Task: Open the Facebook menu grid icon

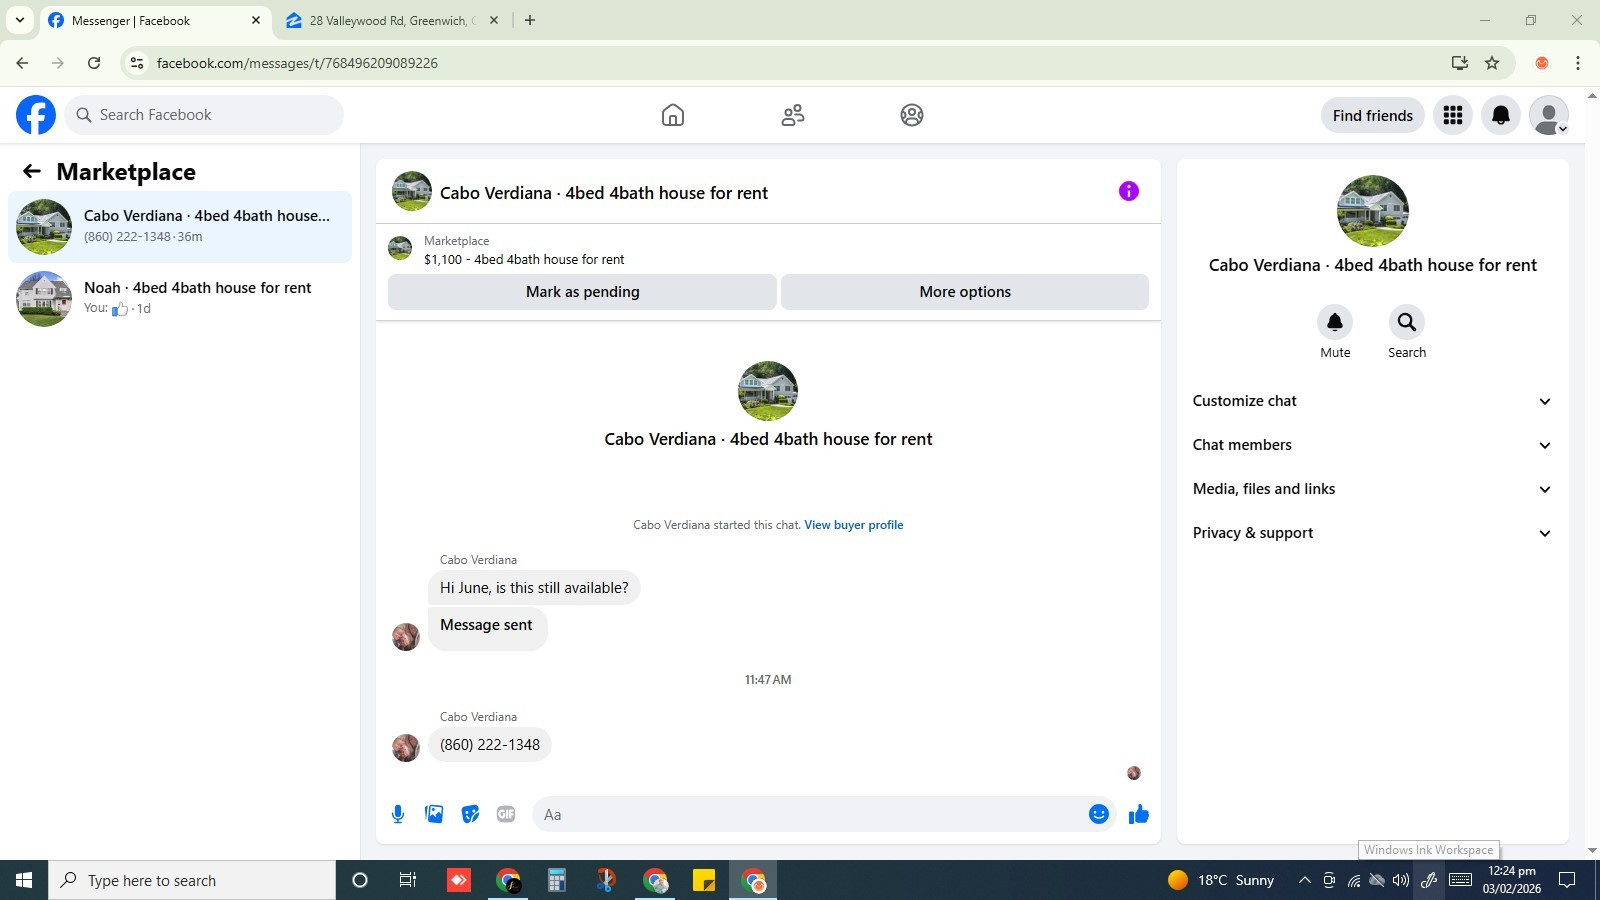Action: [x=1453, y=115]
